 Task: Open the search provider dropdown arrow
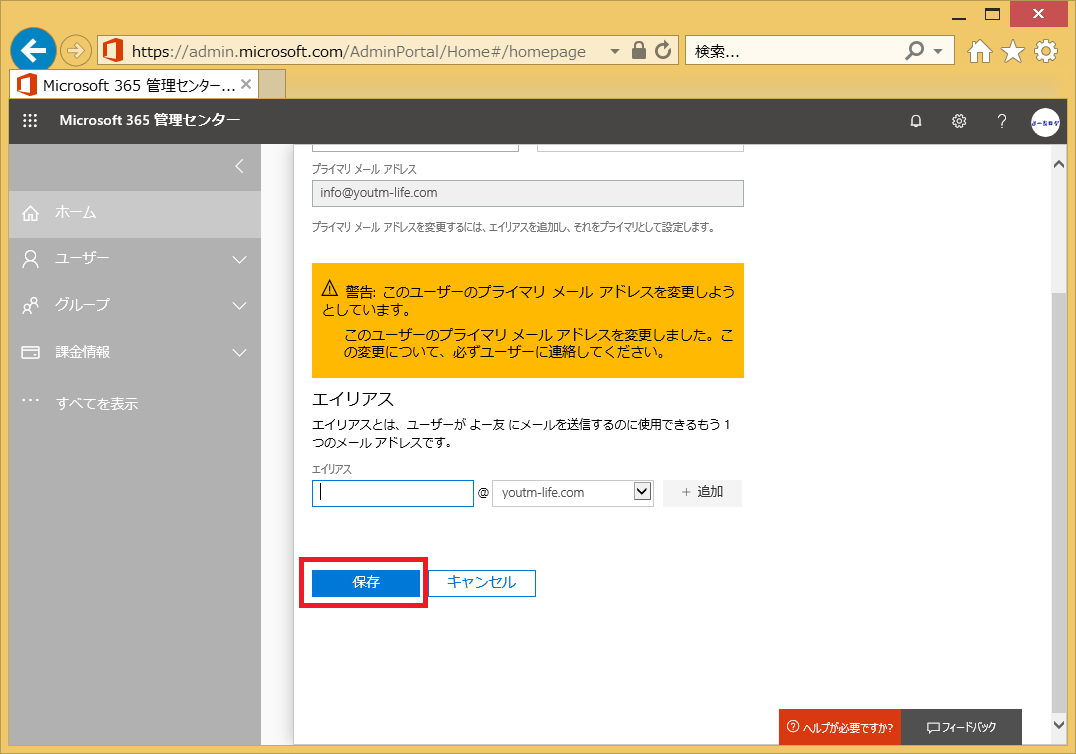(938, 51)
